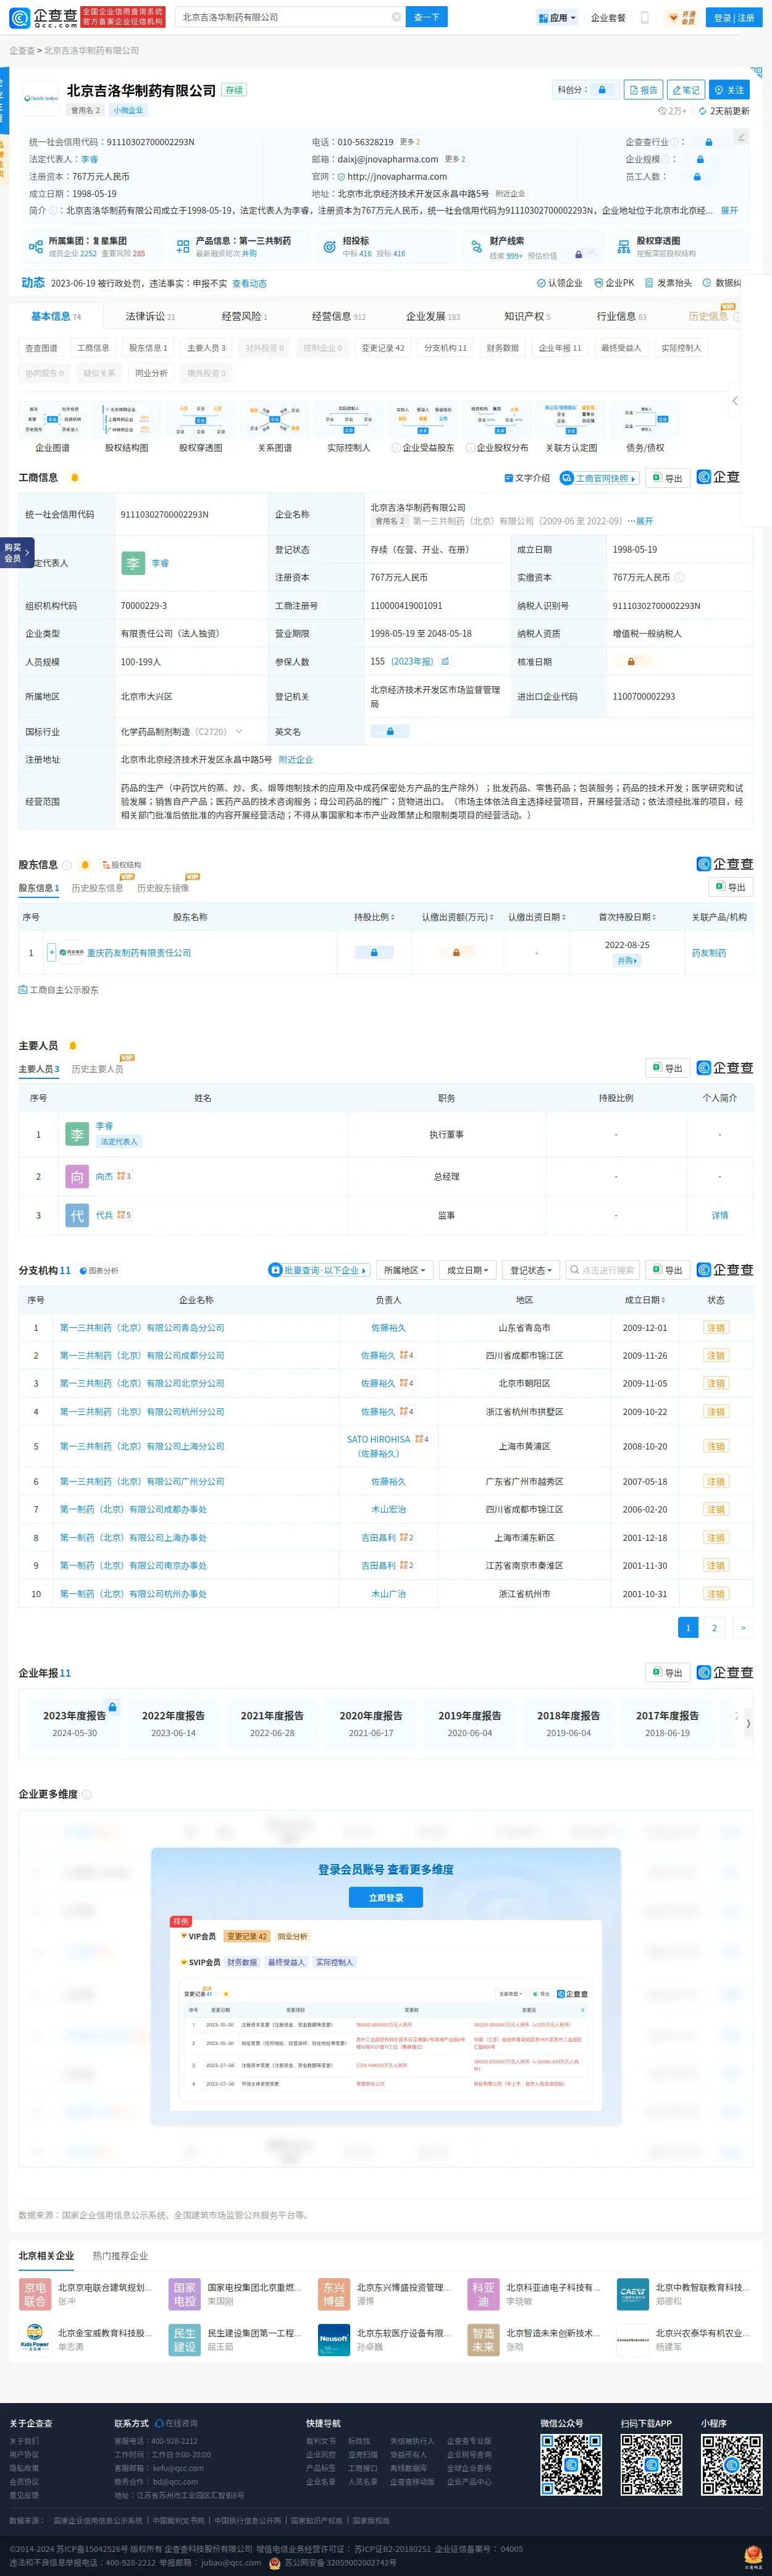The image size is (772, 2576).
Task: Open 历史股东信息 tab
Action: (98, 888)
